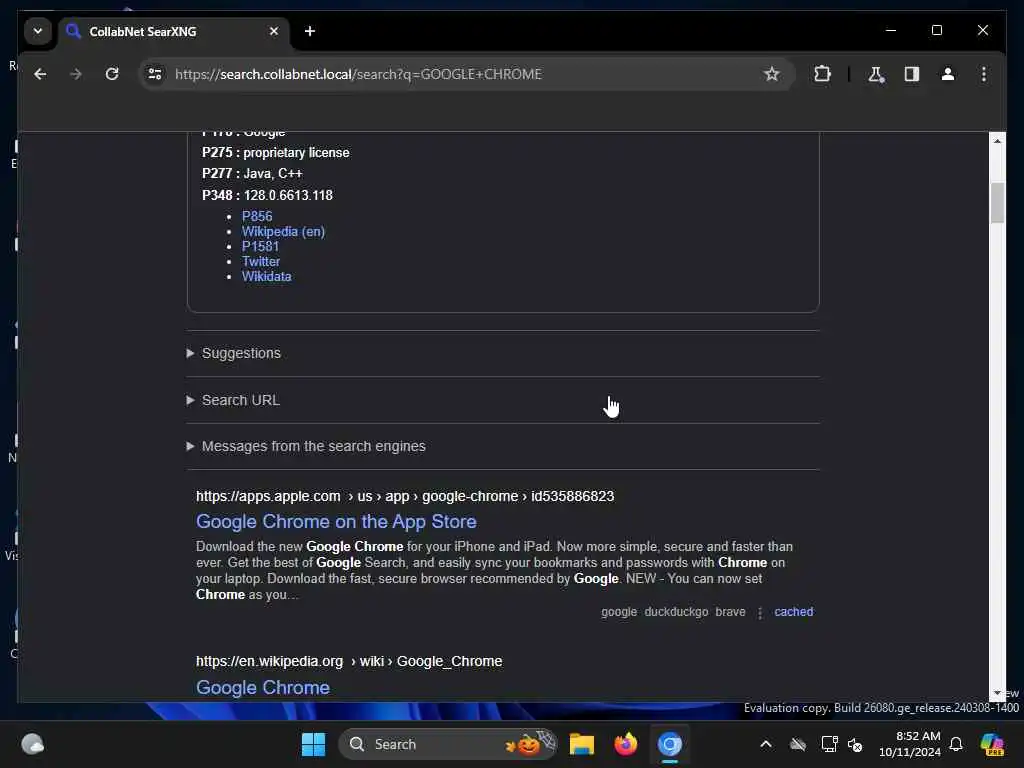Image resolution: width=1024 pixels, height=768 pixels.
Task: Open the cached version of App Store result
Action: (793, 612)
